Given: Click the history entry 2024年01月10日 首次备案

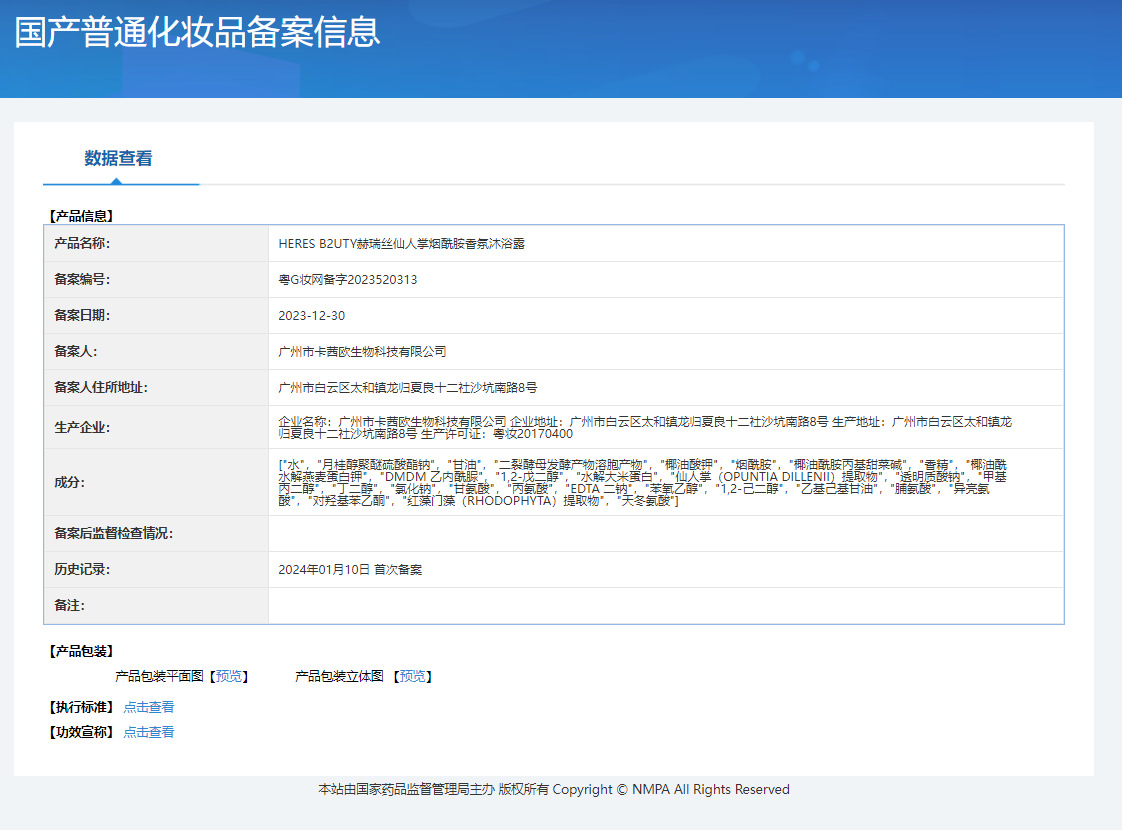Looking at the screenshot, I should pos(350,570).
